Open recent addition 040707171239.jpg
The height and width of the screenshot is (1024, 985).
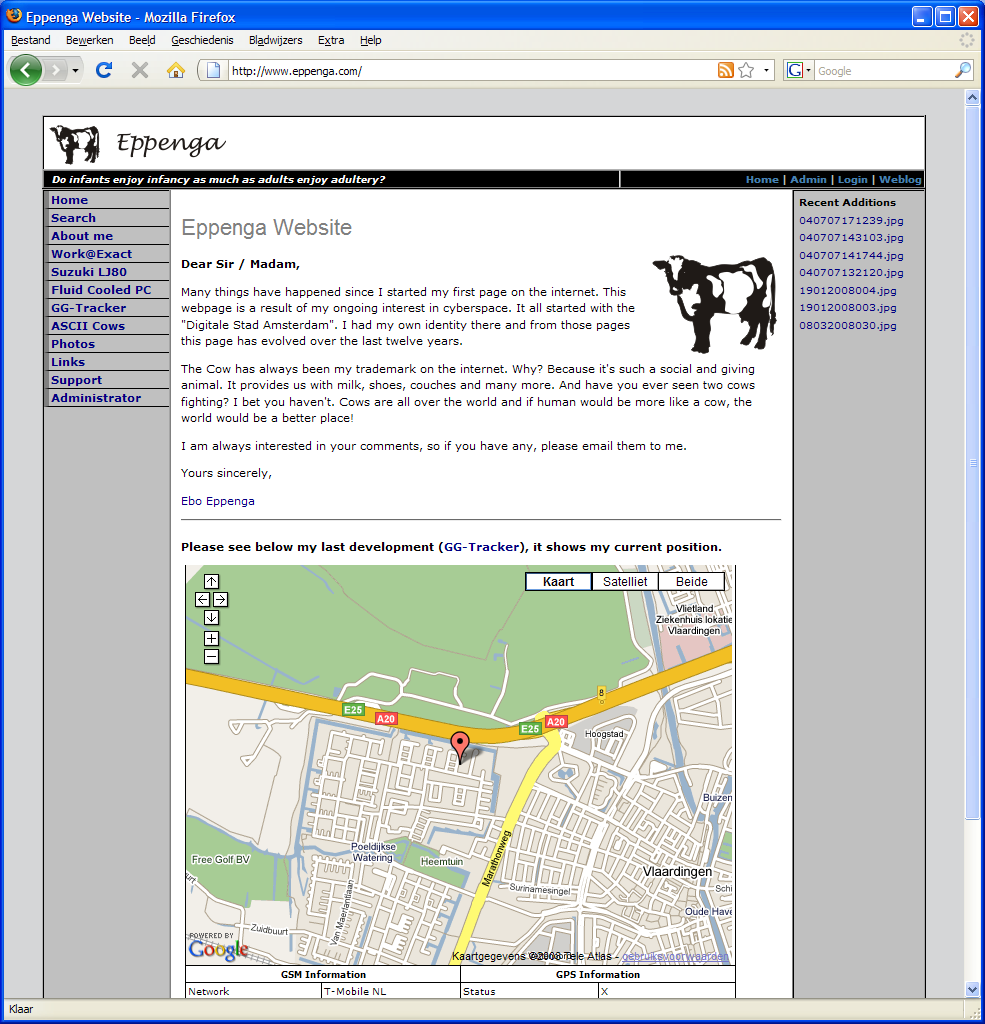(x=851, y=221)
